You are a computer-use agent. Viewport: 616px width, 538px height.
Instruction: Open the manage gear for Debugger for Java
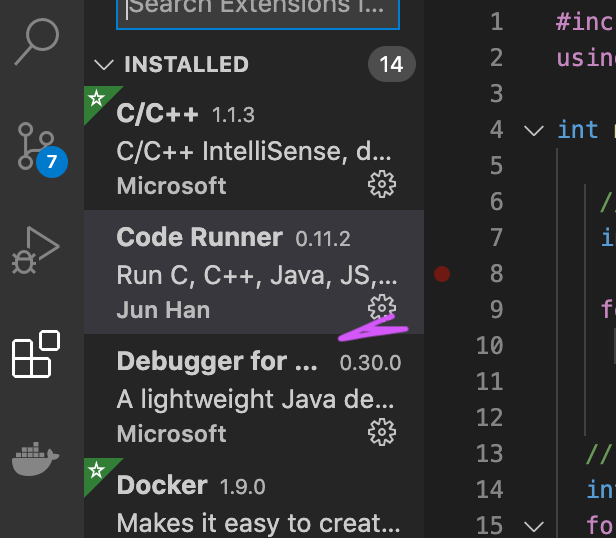point(382,432)
